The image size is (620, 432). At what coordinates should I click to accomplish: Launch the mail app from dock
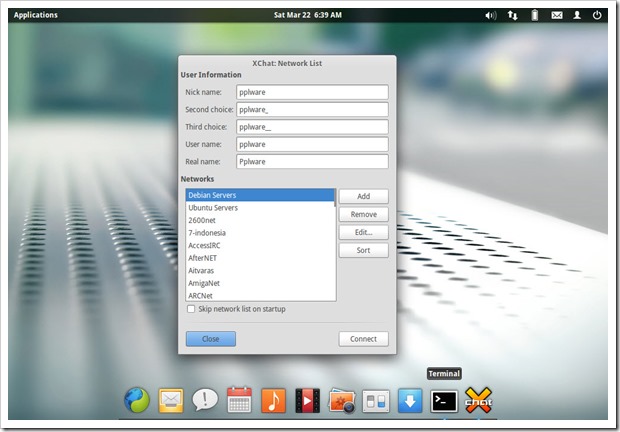(171, 400)
